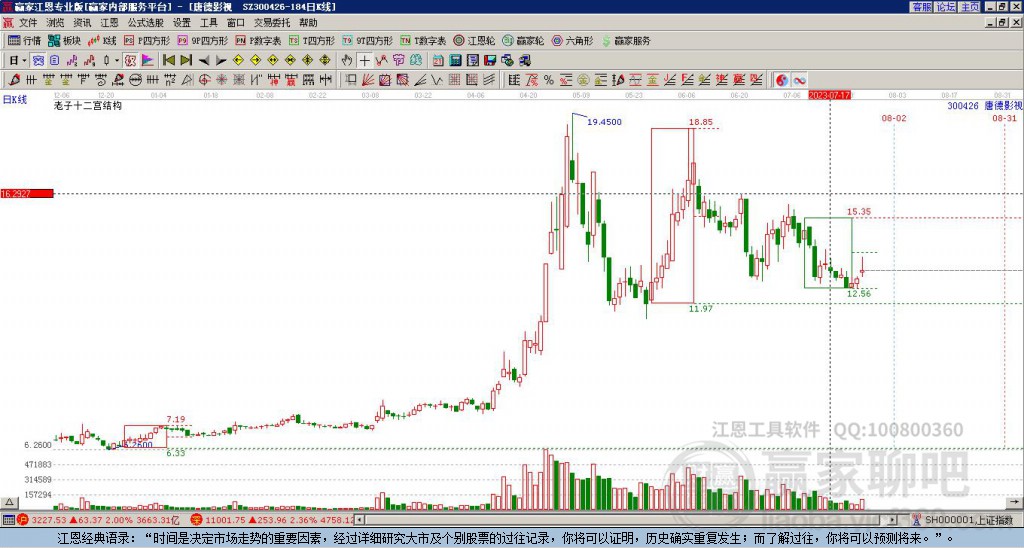
Task: Click the circled target crosshair tool
Action: (204, 80)
